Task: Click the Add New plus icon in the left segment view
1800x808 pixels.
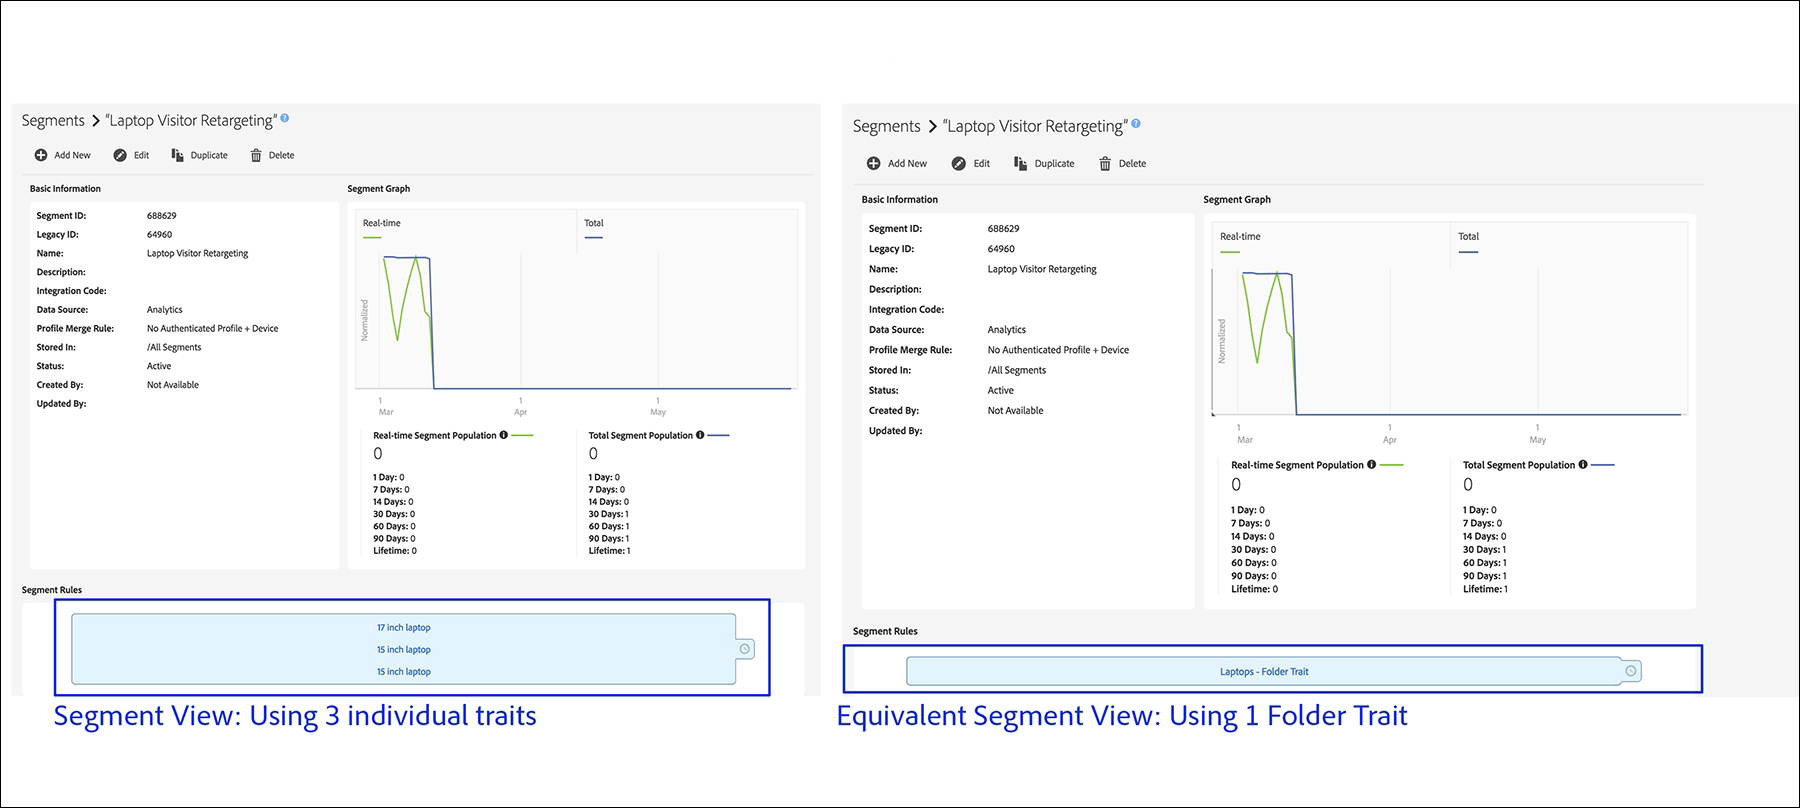Action: pos(41,155)
